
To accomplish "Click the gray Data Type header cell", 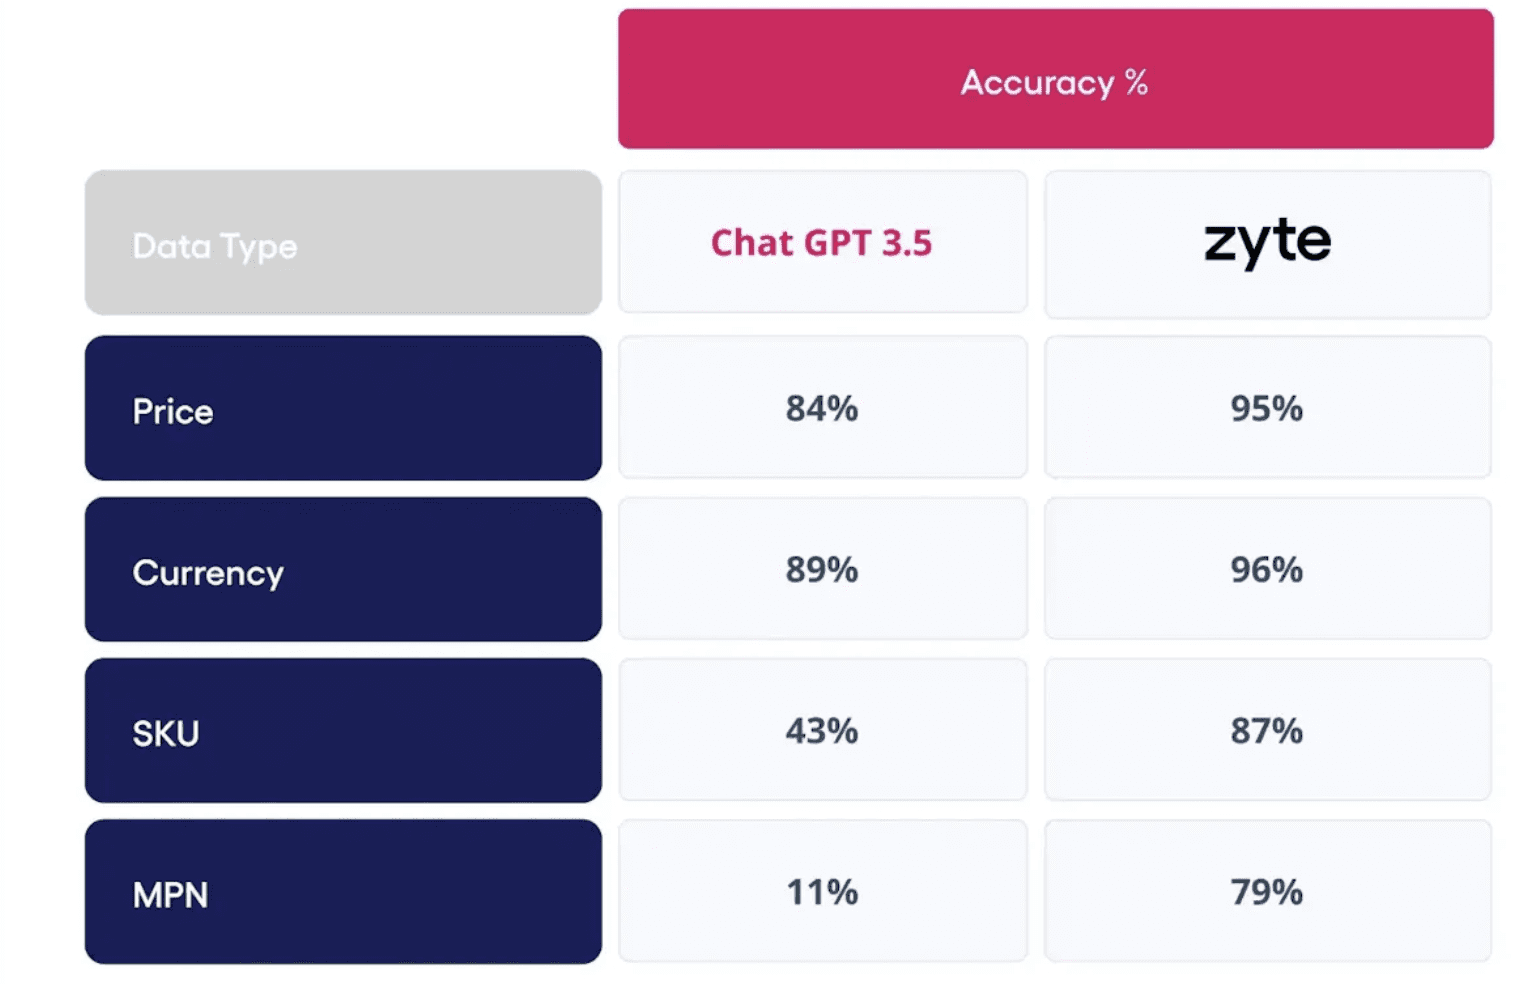I will point(342,243).
